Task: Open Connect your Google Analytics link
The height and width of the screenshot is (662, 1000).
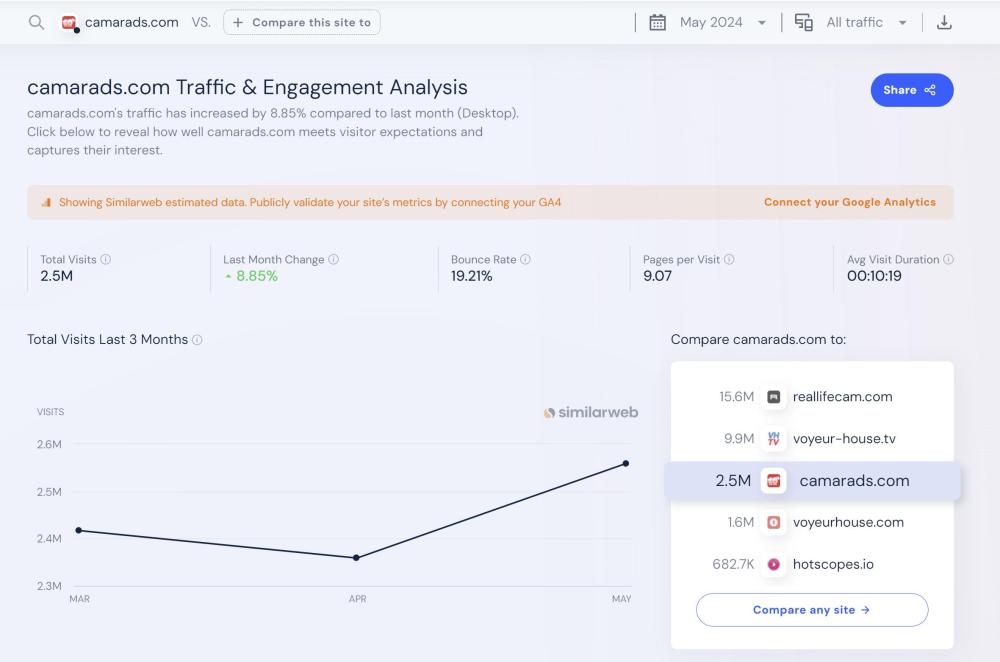Action: pyautogui.click(x=850, y=202)
